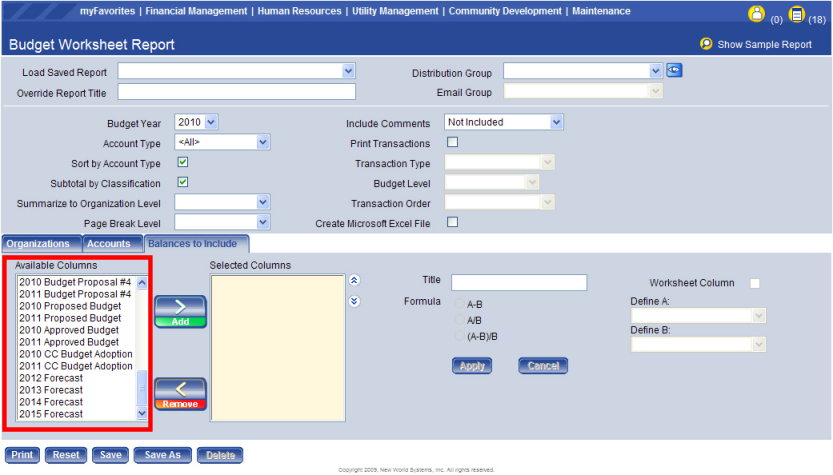This screenshot has width=833, height=475.
Task: Select 2012 Forecast in Available Columns
Action: pos(50,378)
